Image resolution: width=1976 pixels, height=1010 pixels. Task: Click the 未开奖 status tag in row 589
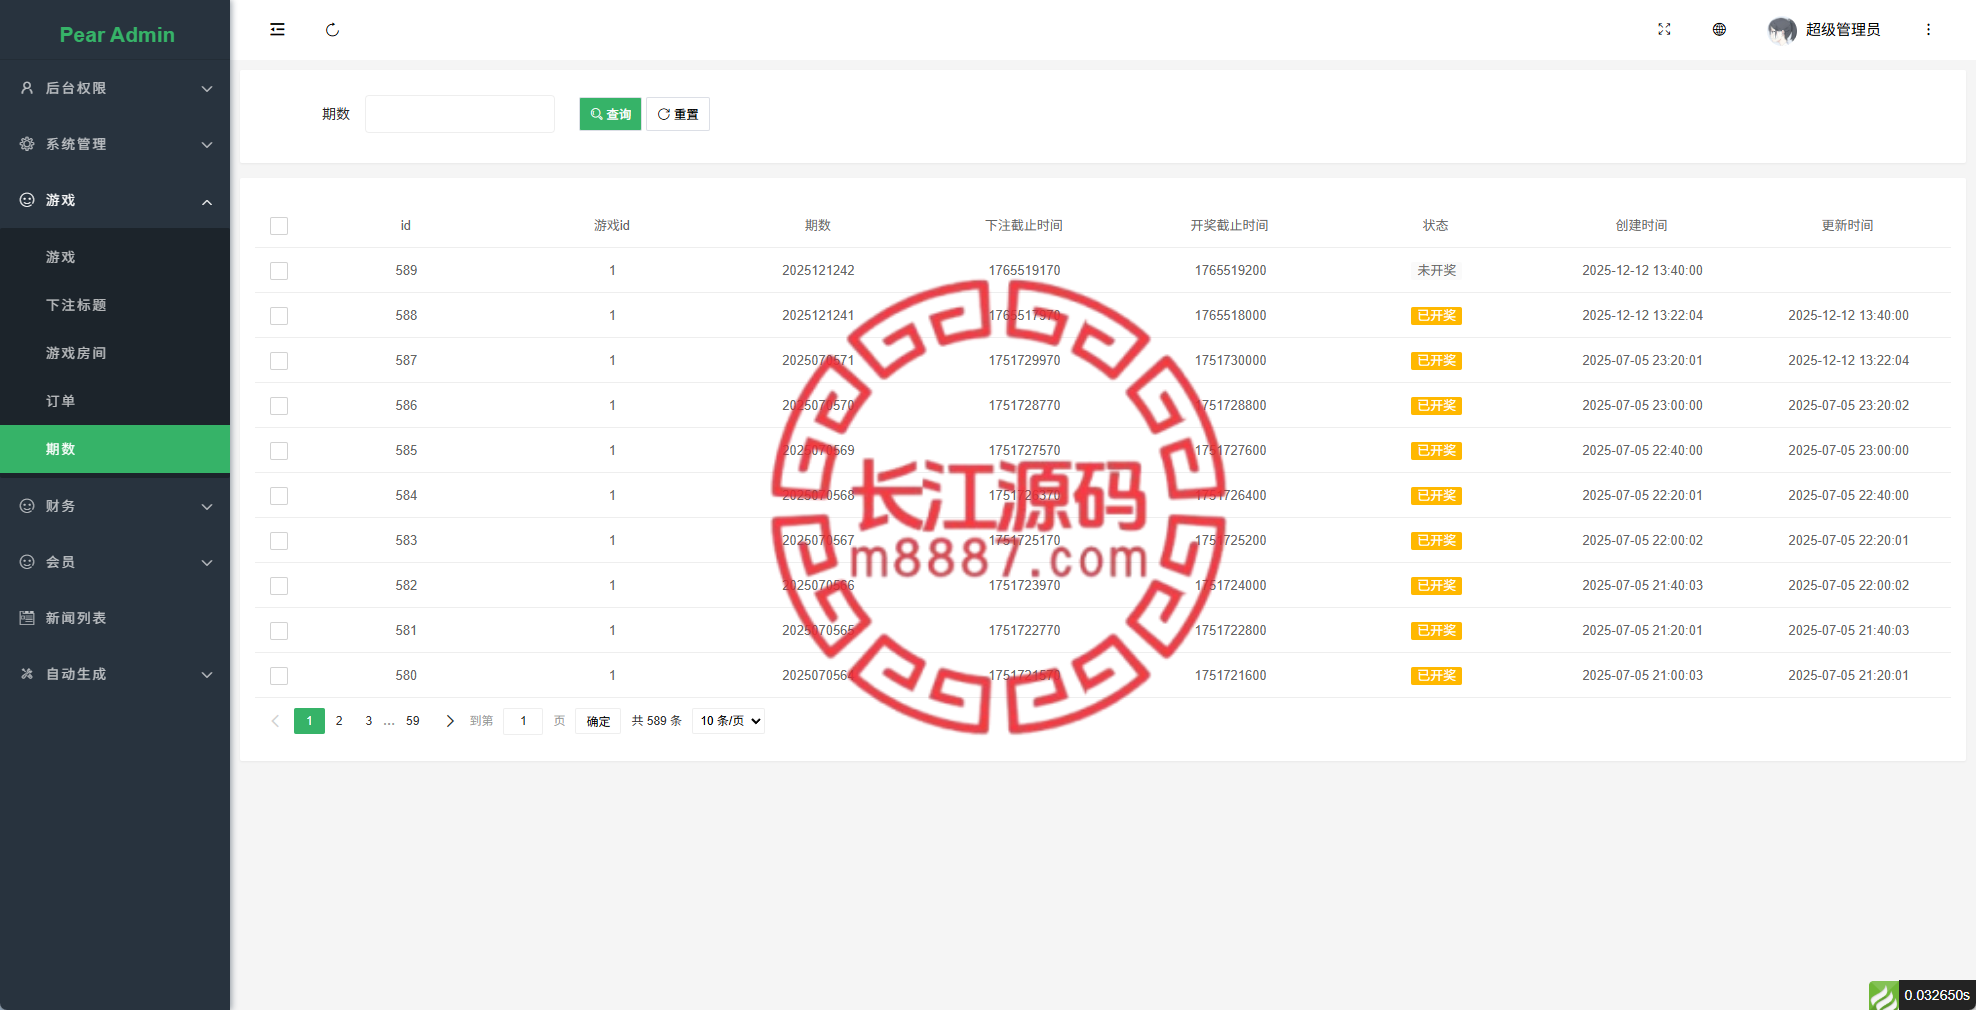pyautogui.click(x=1436, y=271)
